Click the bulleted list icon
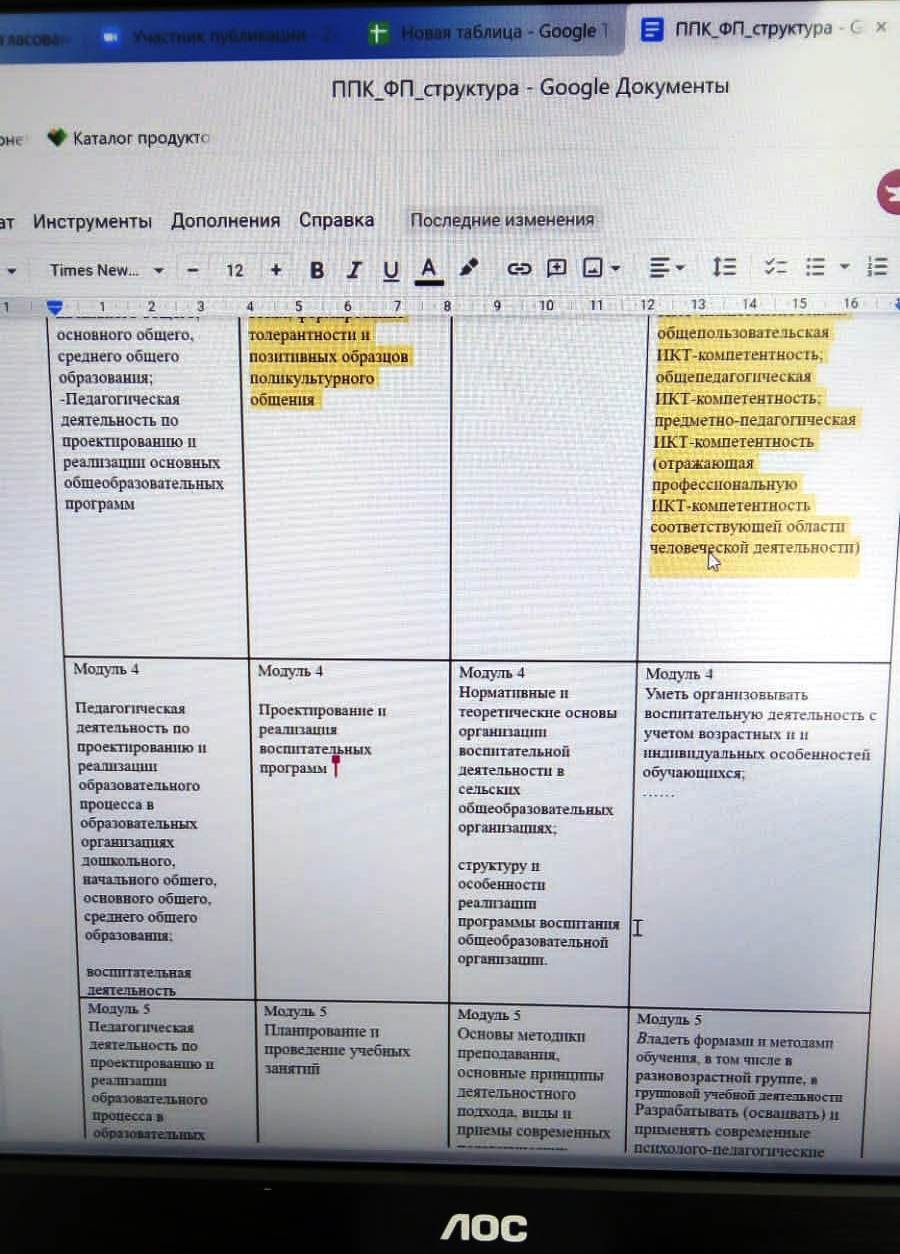Image resolution: width=900 pixels, height=1254 pixels. pos(816,267)
